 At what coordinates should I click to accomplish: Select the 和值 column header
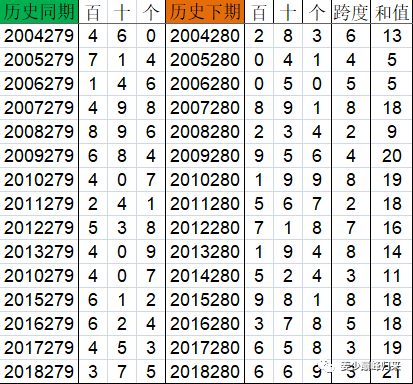click(391, 12)
